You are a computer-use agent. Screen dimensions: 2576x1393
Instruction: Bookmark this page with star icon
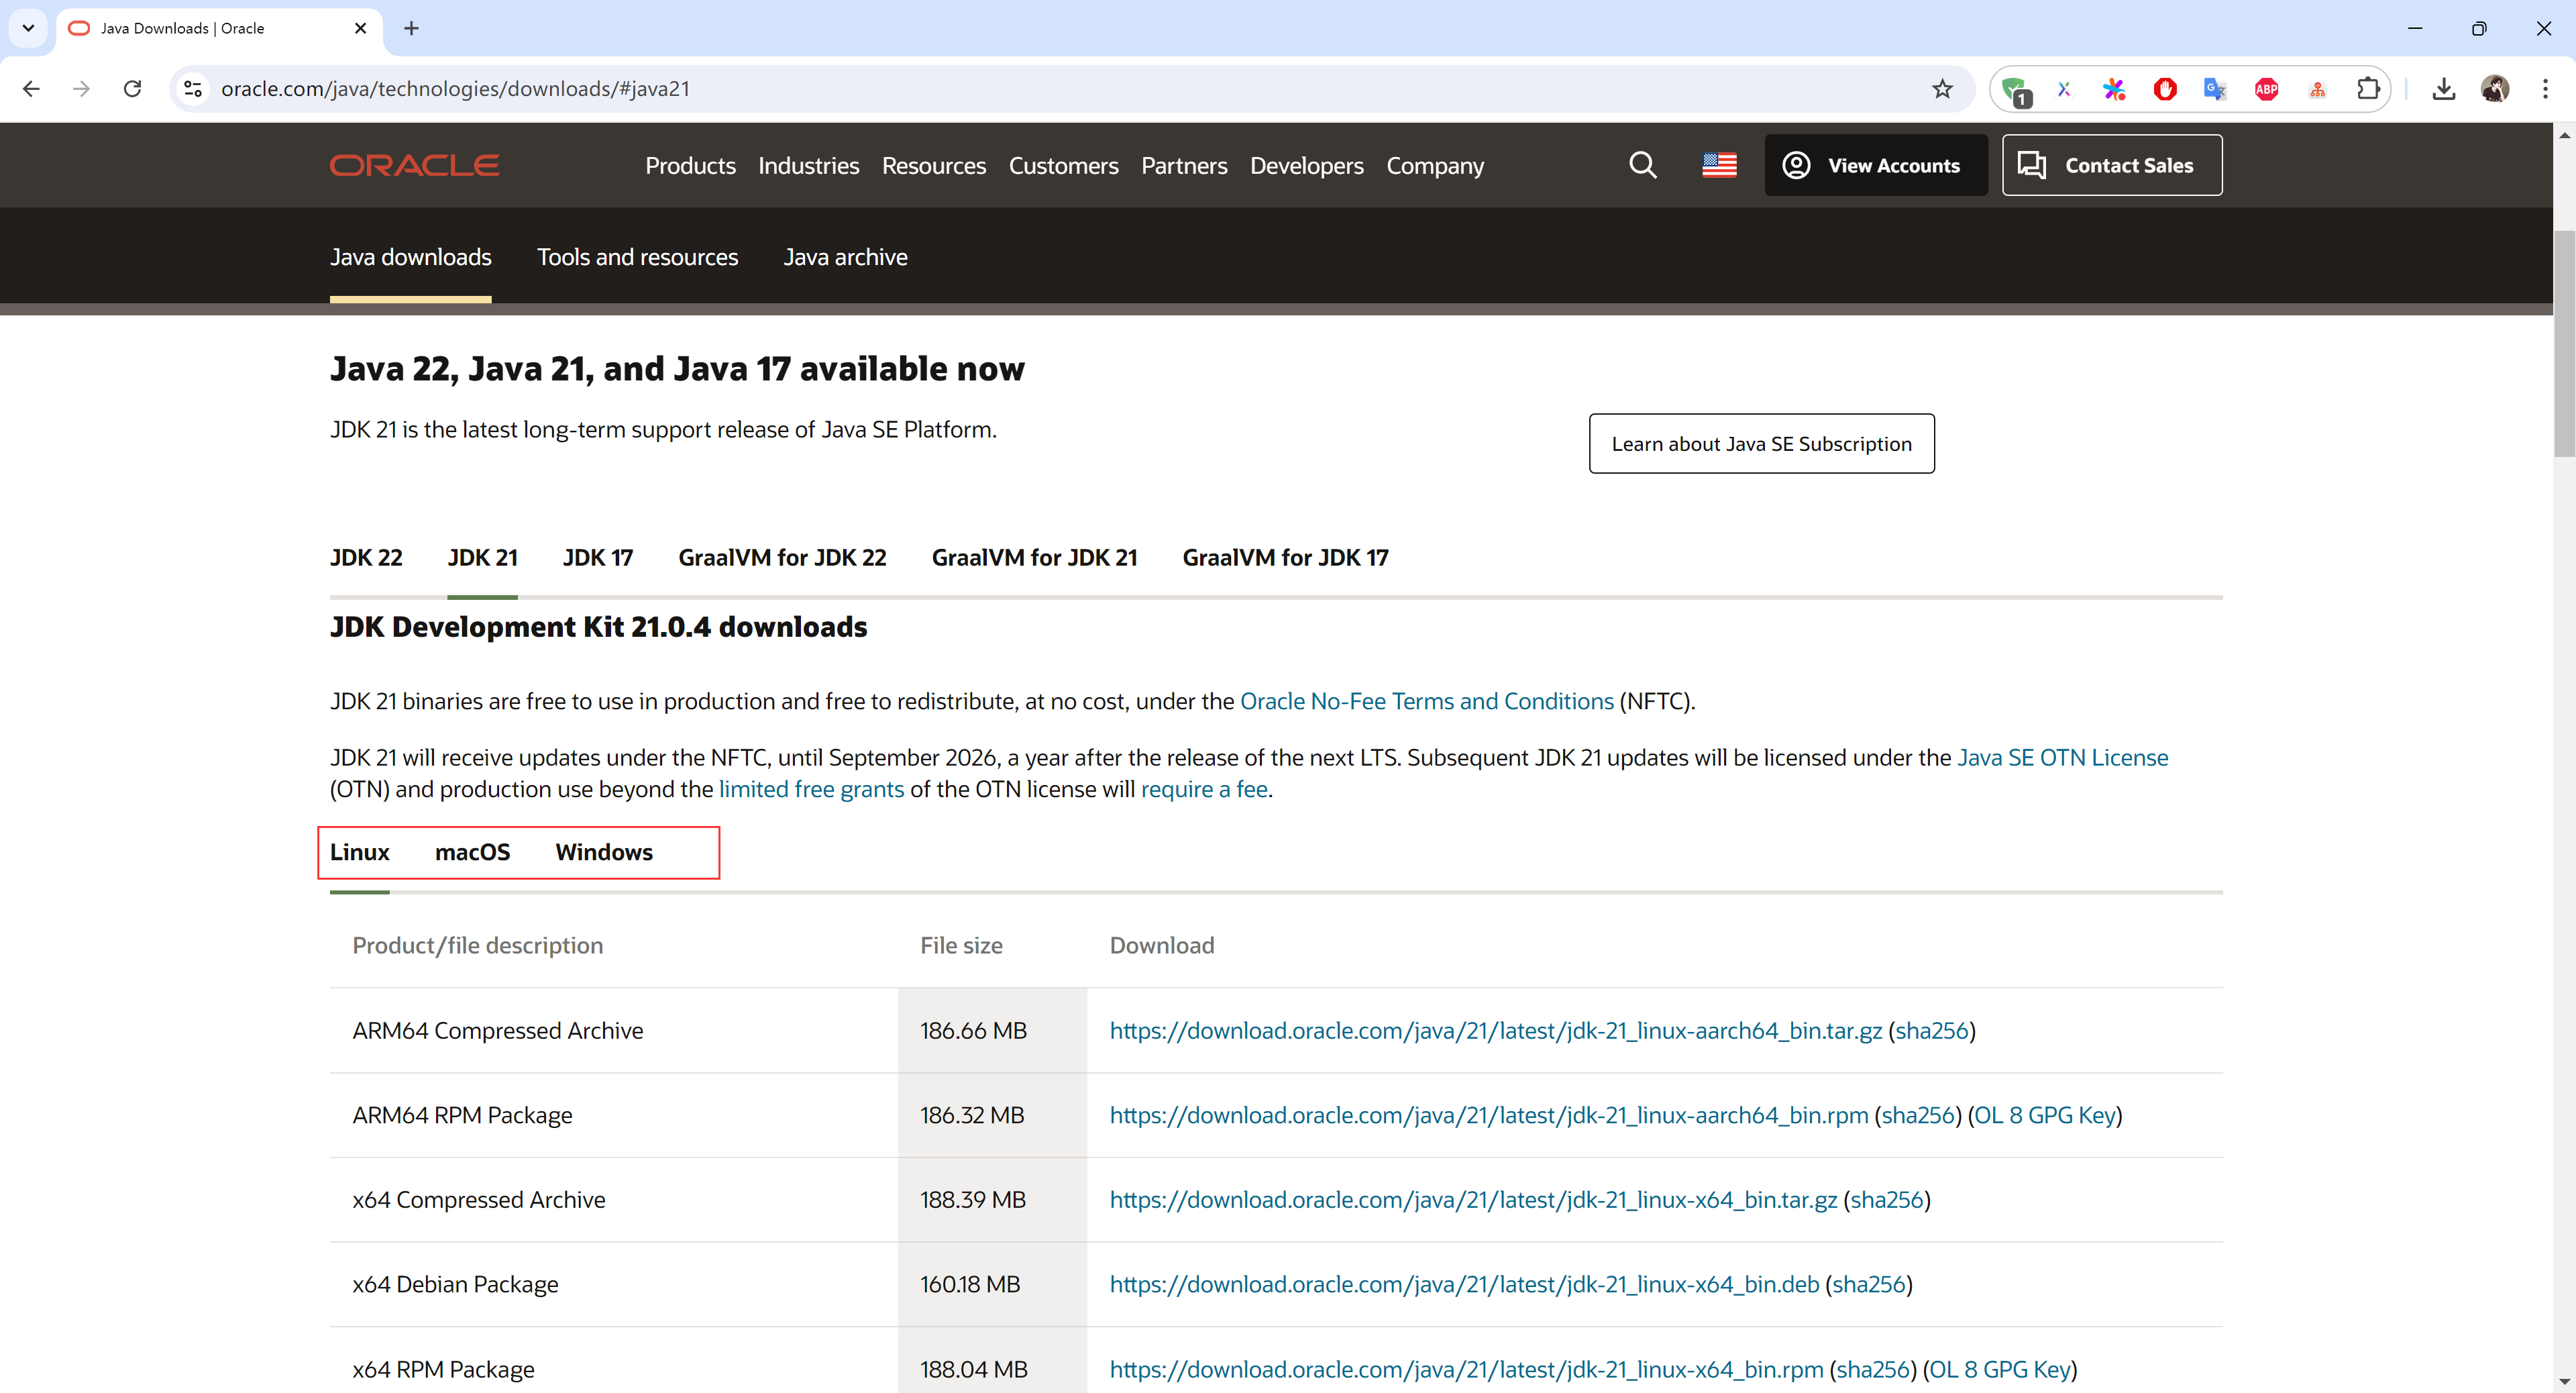click(x=1942, y=89)
